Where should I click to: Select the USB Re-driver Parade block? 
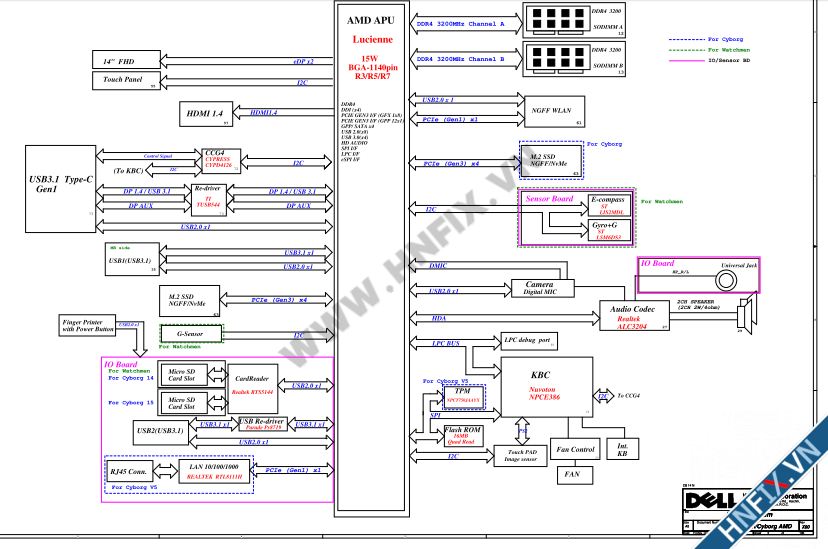click(262, 424)
